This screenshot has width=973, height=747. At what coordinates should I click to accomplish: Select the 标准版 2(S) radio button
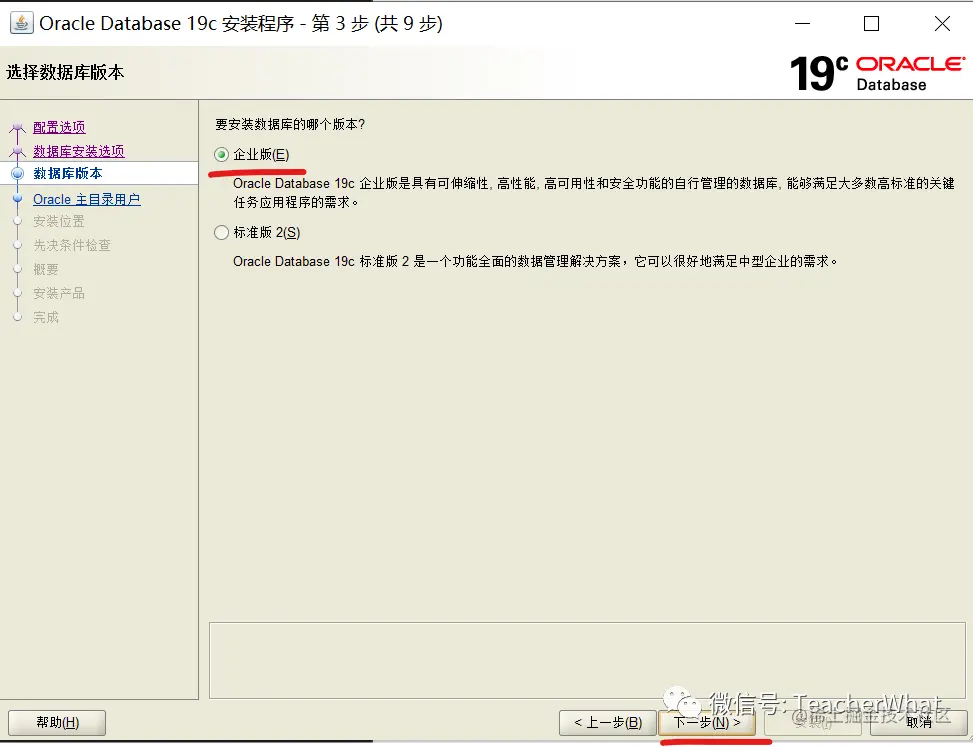pyautogui.click(x=222, y=233)
